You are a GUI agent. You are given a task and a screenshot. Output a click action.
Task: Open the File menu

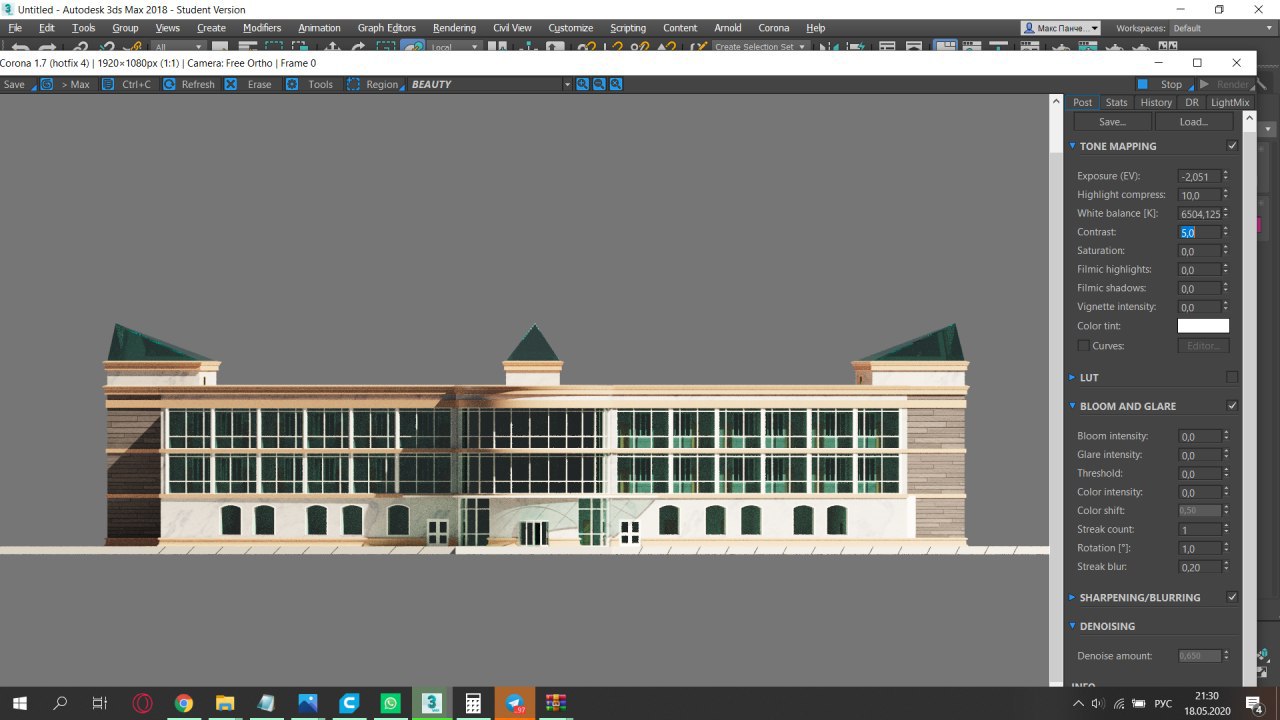15,28
